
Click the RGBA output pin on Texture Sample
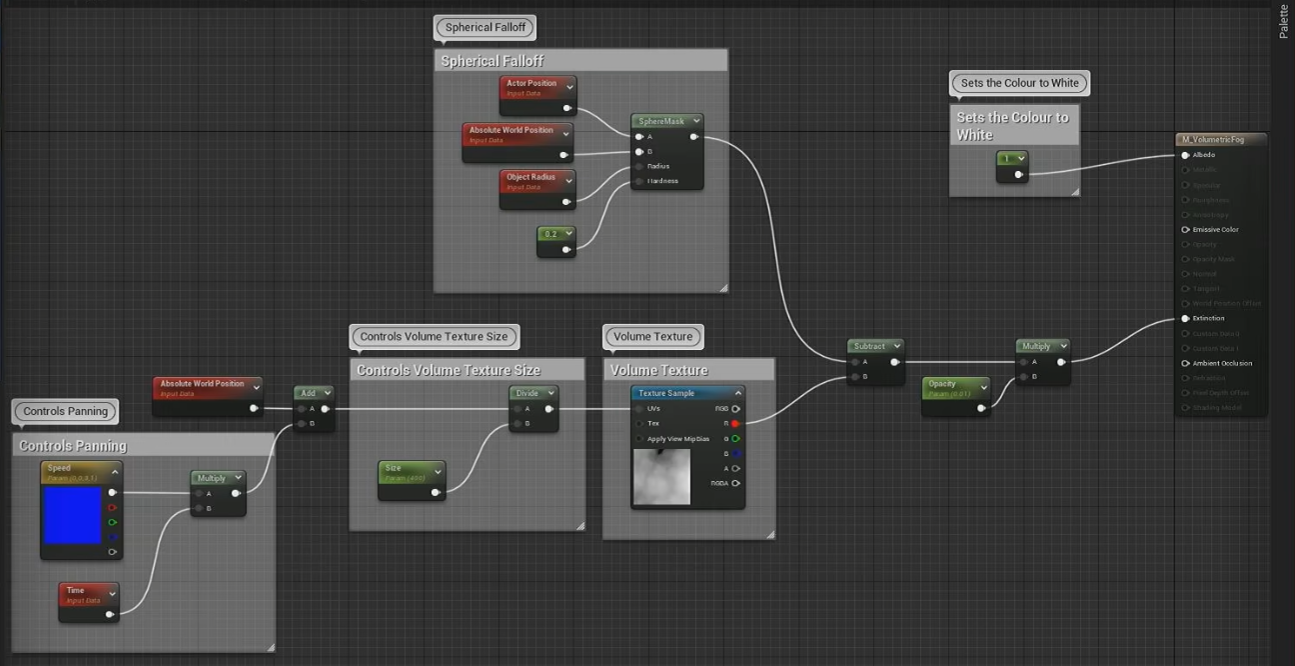pyautogui.click(x=736, y=483)
